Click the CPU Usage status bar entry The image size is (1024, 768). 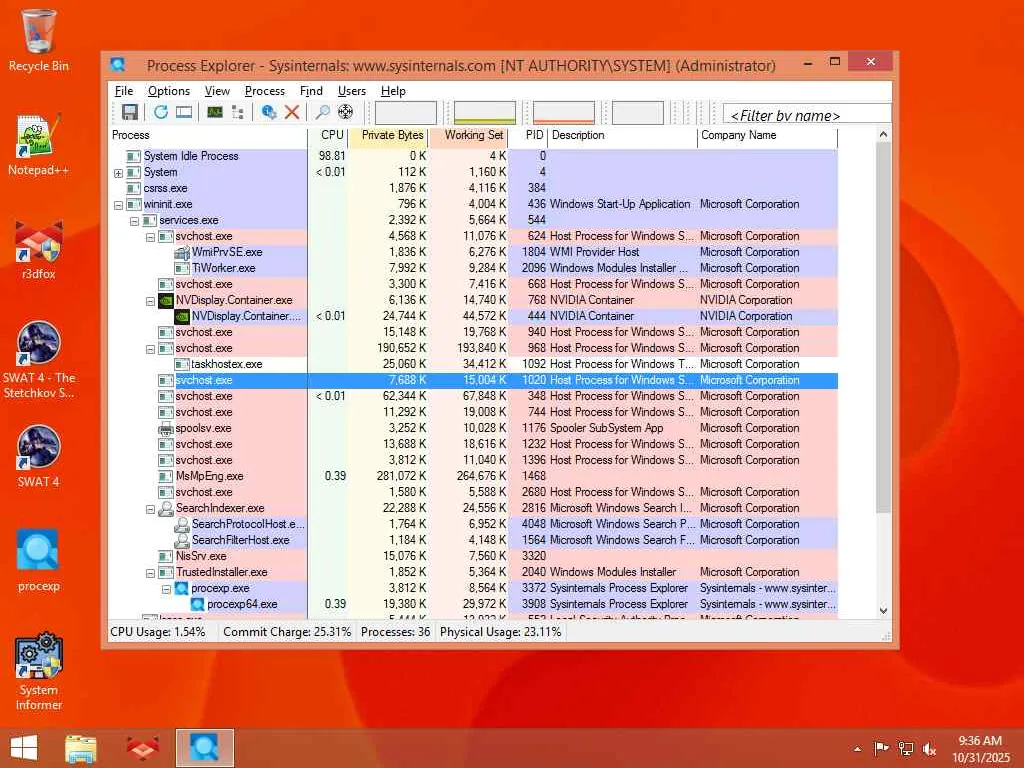(x=158, y=632)
